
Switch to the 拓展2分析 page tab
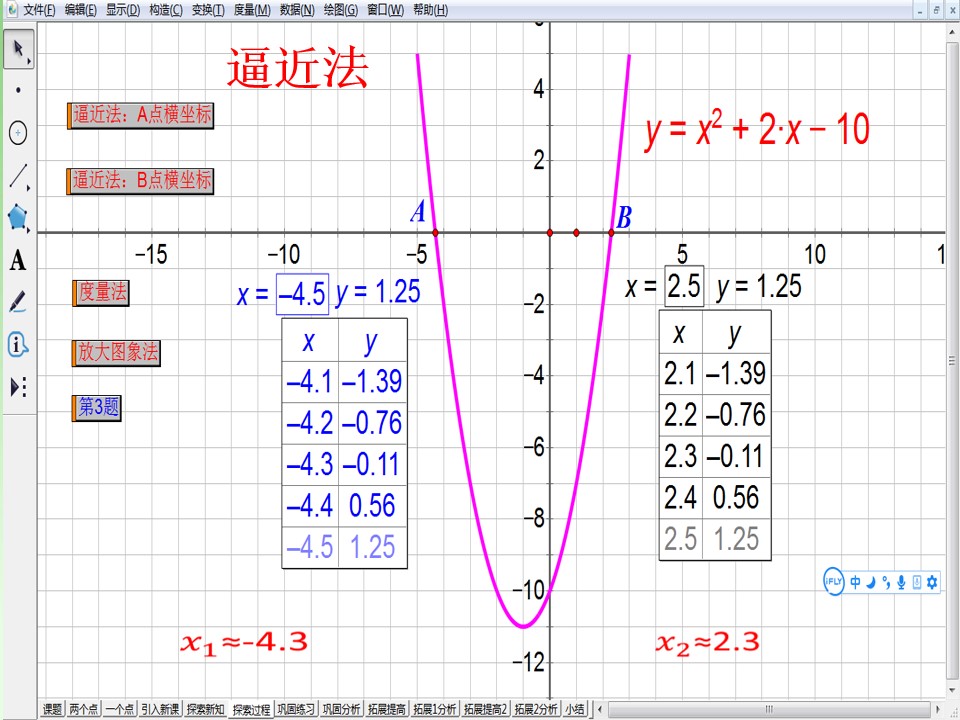point(536,709)
